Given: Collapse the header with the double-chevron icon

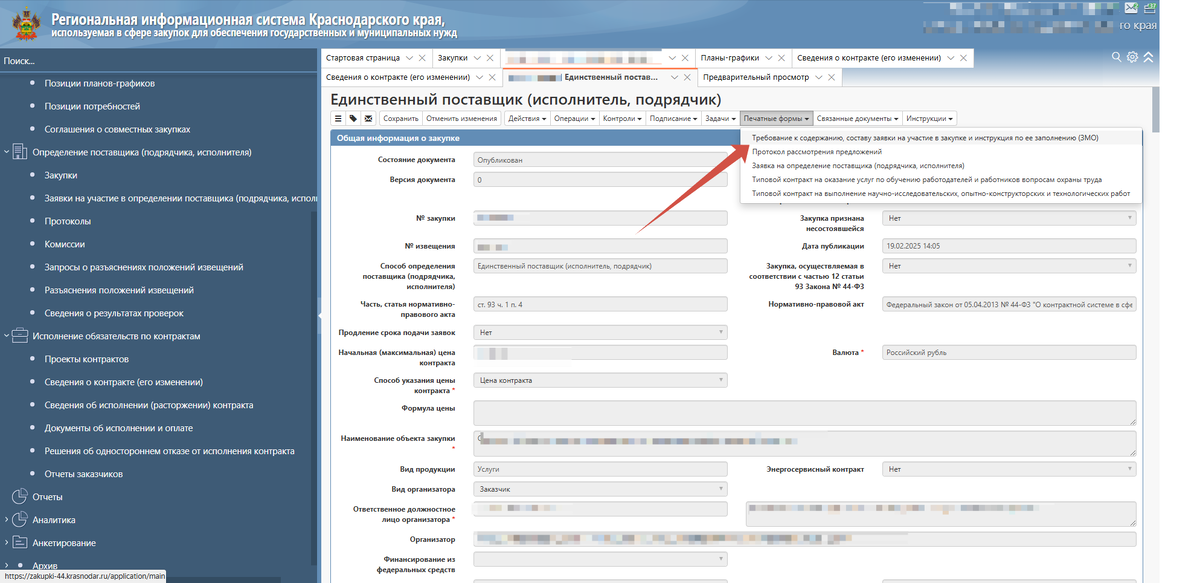Looking at the screenshot, I should coord(1148,57).
